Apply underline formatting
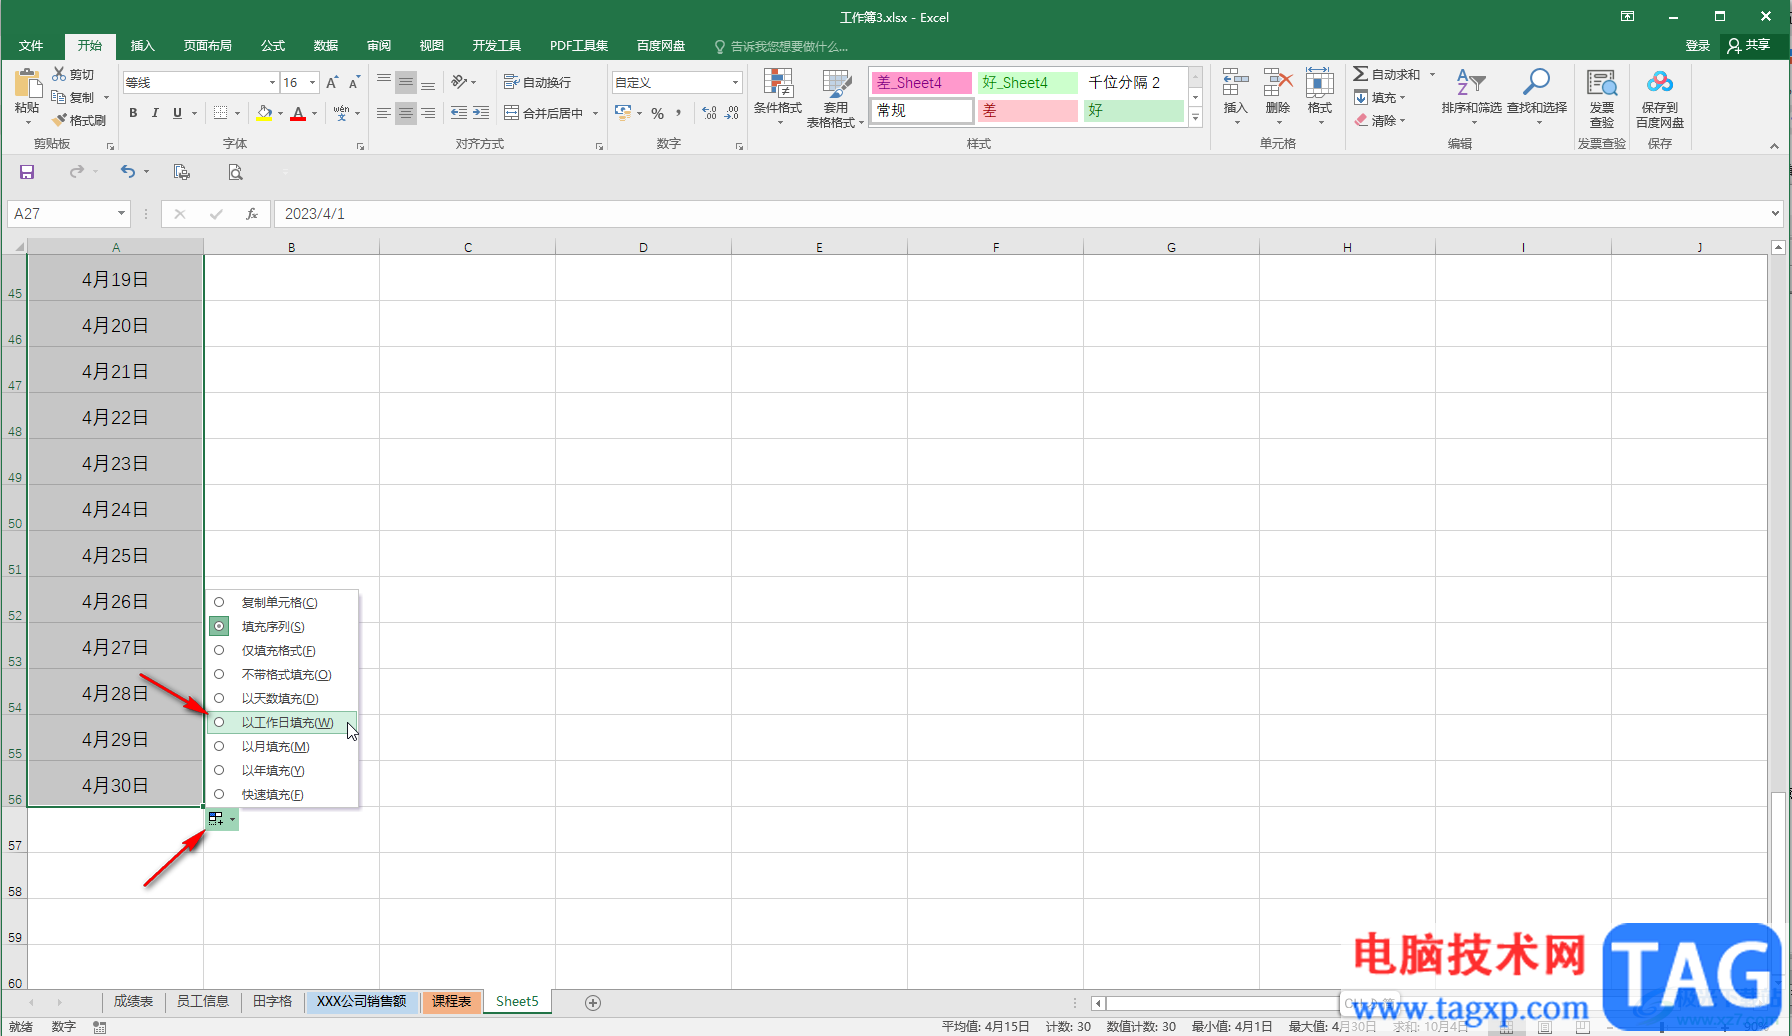Screen dimensions: 1792x1036 point(177,113)
